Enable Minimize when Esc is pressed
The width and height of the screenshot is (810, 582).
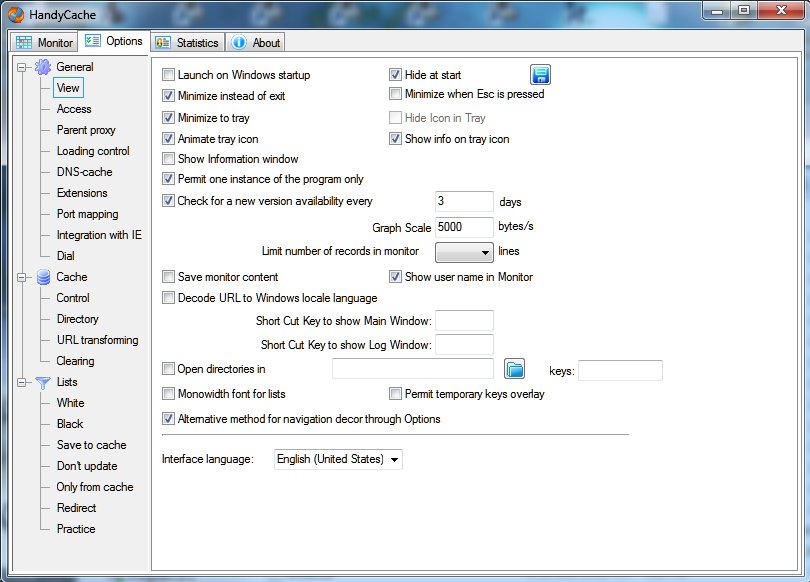tap(395, 93)
